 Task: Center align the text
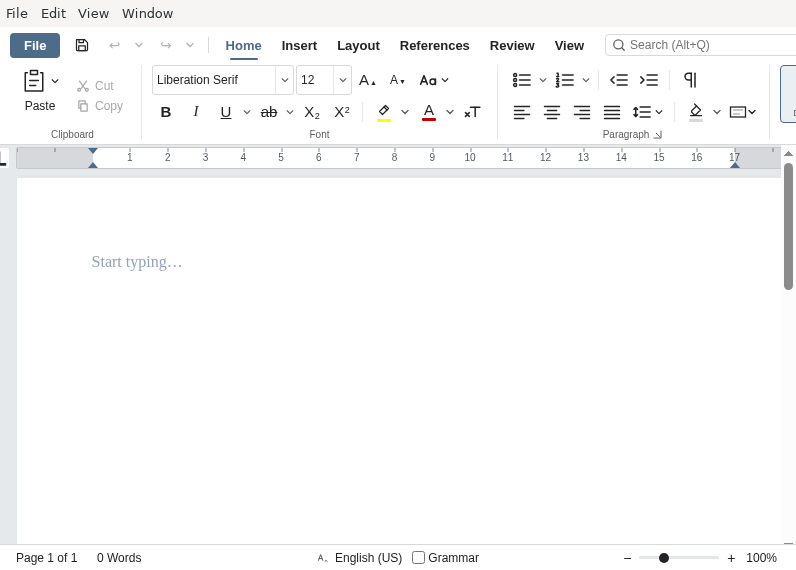552,112
